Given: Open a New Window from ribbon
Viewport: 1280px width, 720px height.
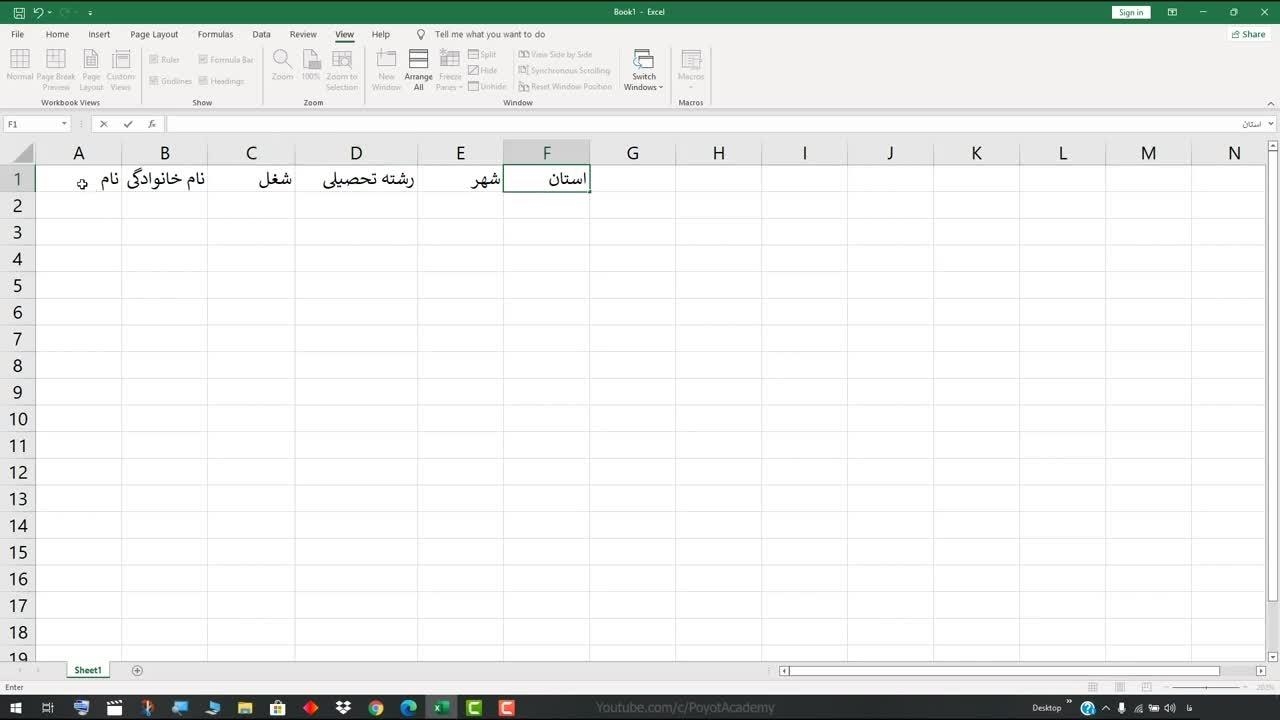Looking at the screenshot, I should coord(386,70).
